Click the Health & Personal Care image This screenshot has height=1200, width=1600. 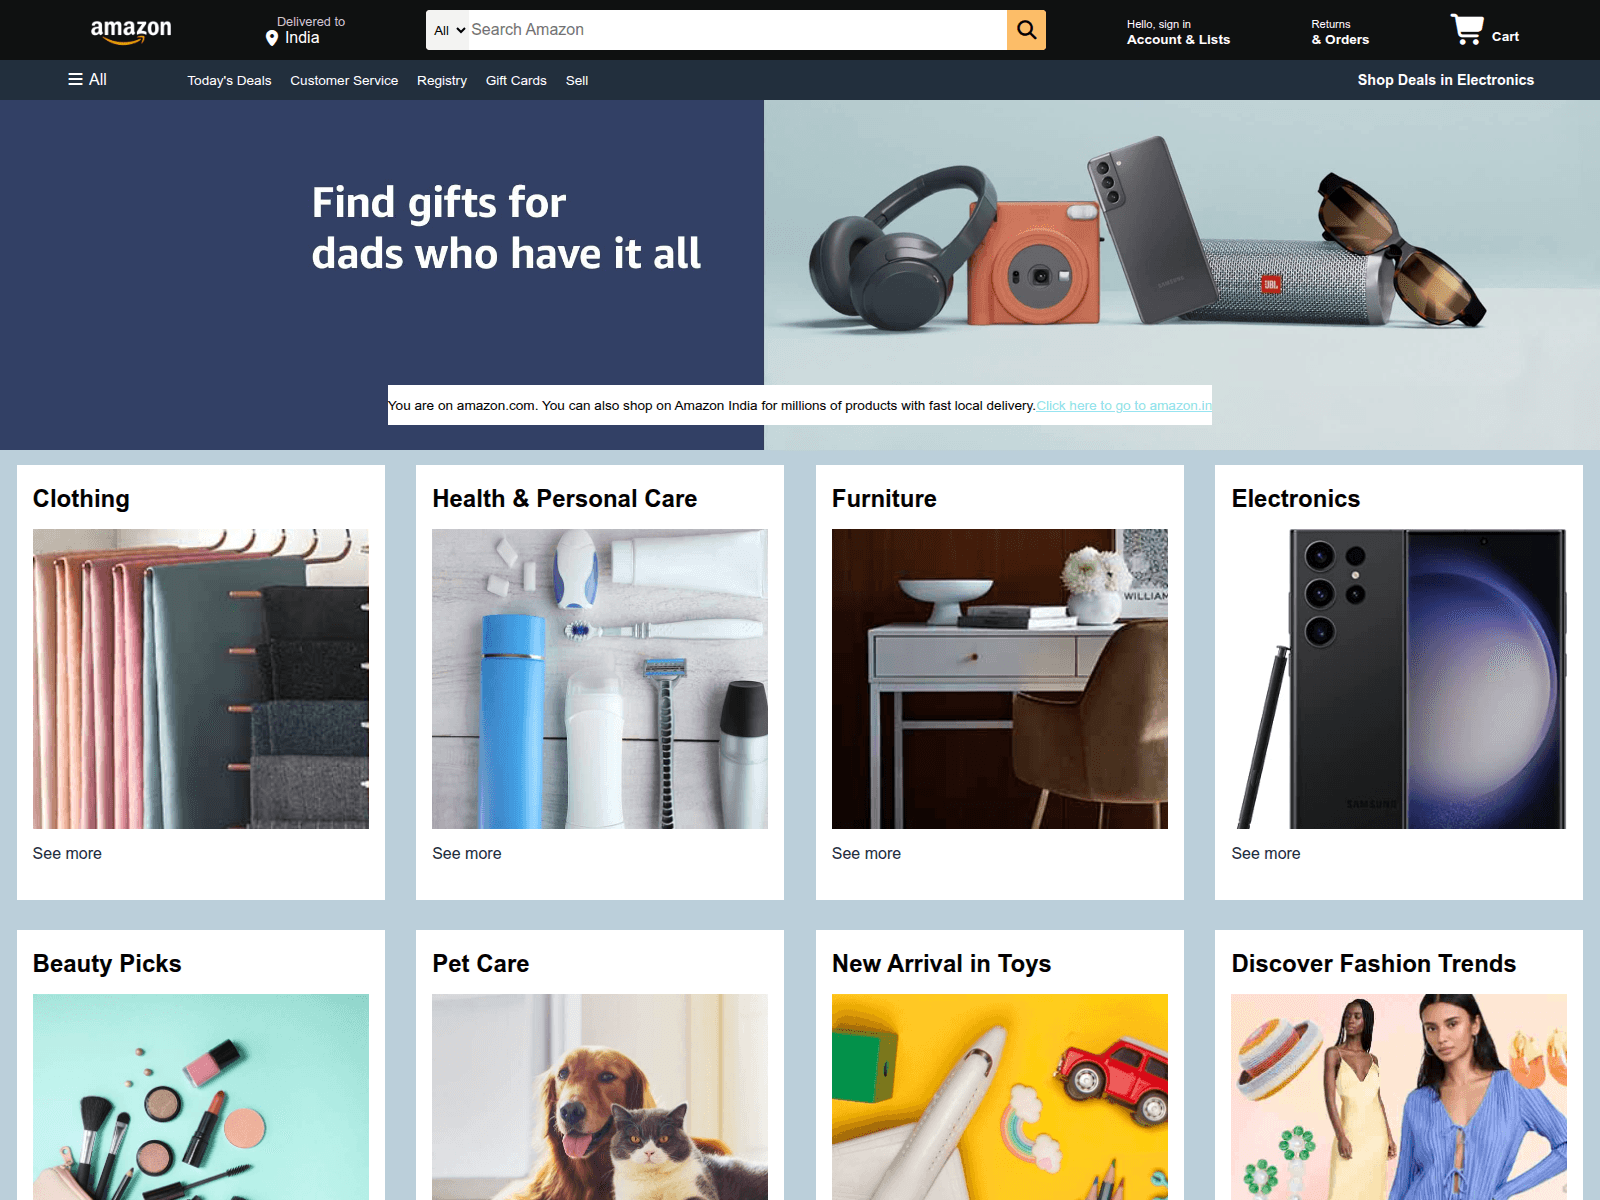tap(600, 678)
